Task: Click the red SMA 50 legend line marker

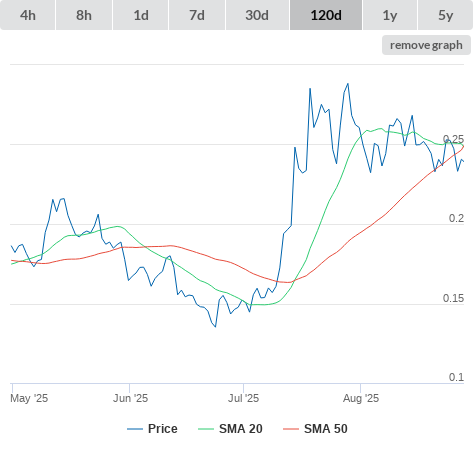Action: 291,429
